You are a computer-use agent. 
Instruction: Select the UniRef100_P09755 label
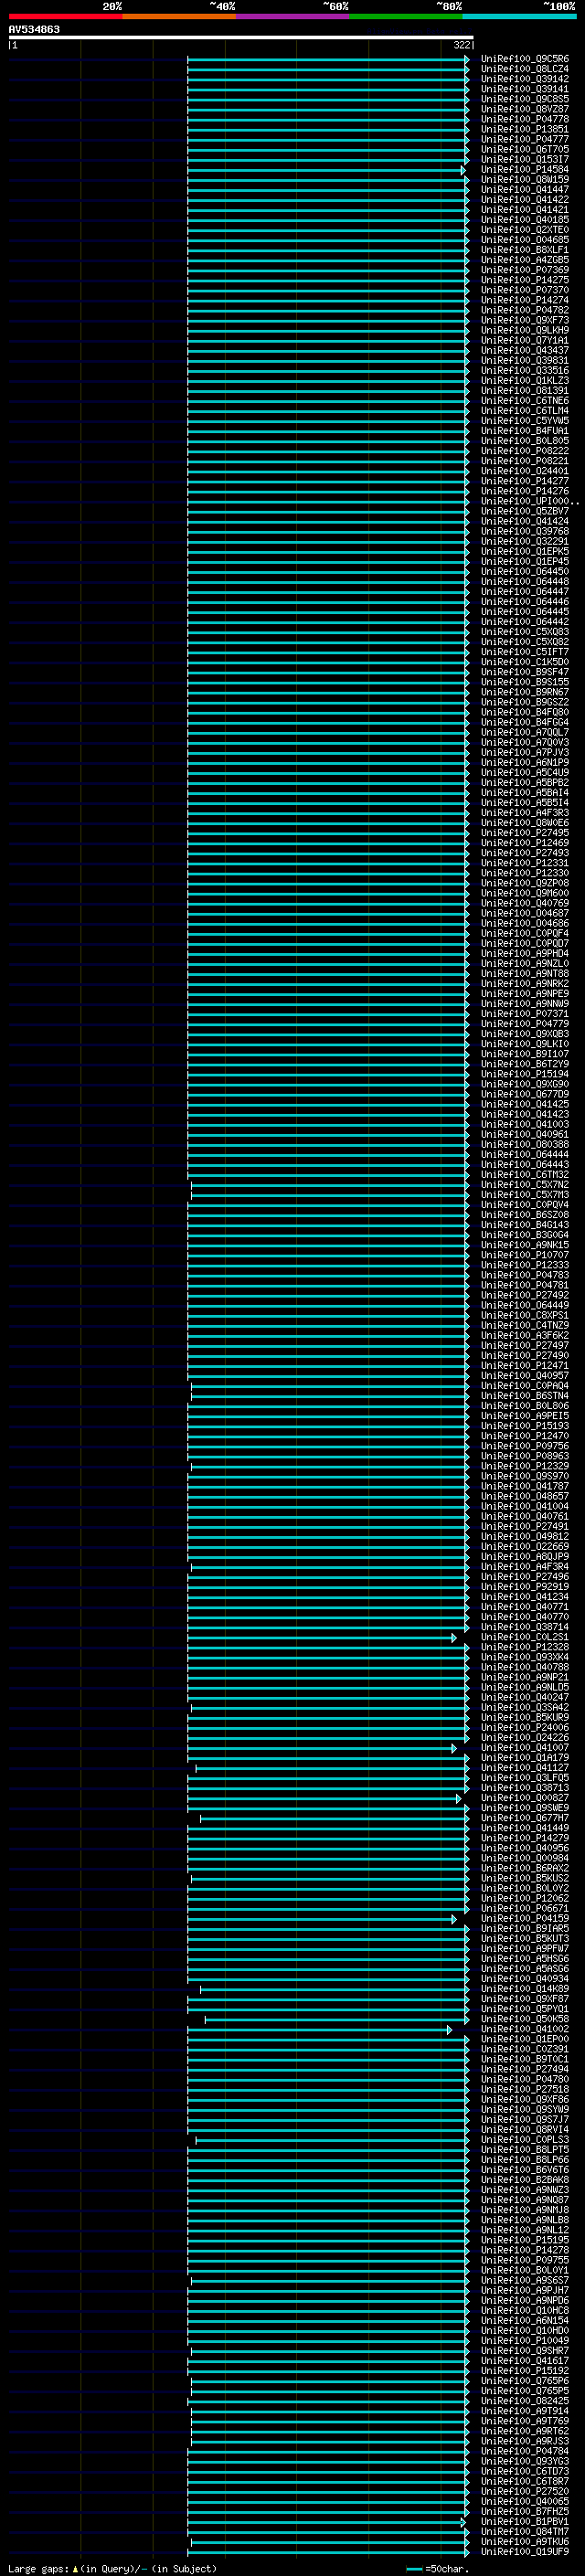(x=525, y=2260)
